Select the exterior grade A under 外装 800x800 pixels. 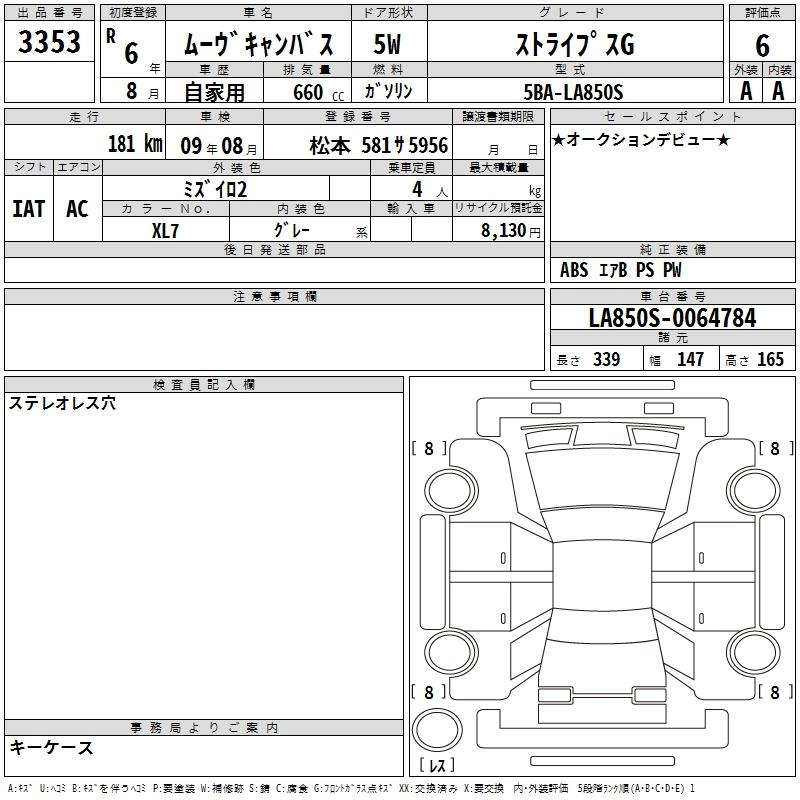745,90
